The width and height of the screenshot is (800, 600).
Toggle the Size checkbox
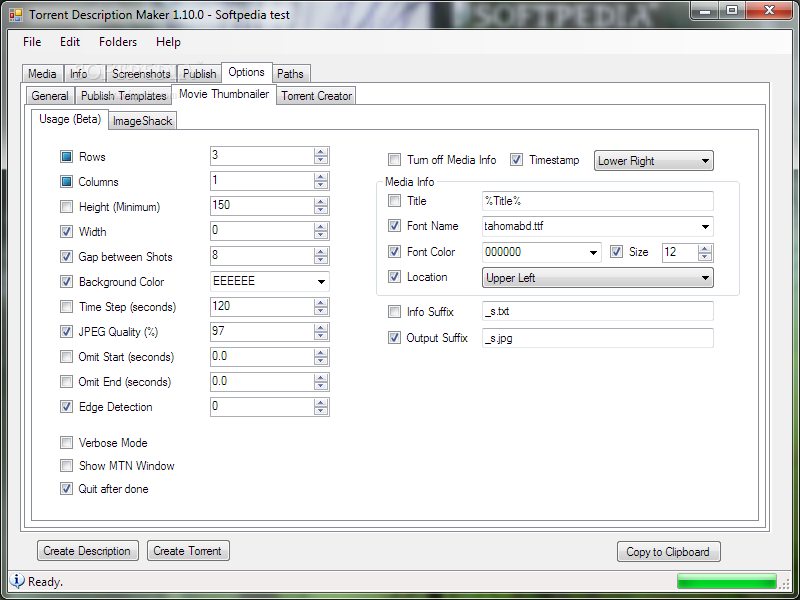[x=616, y=251]
